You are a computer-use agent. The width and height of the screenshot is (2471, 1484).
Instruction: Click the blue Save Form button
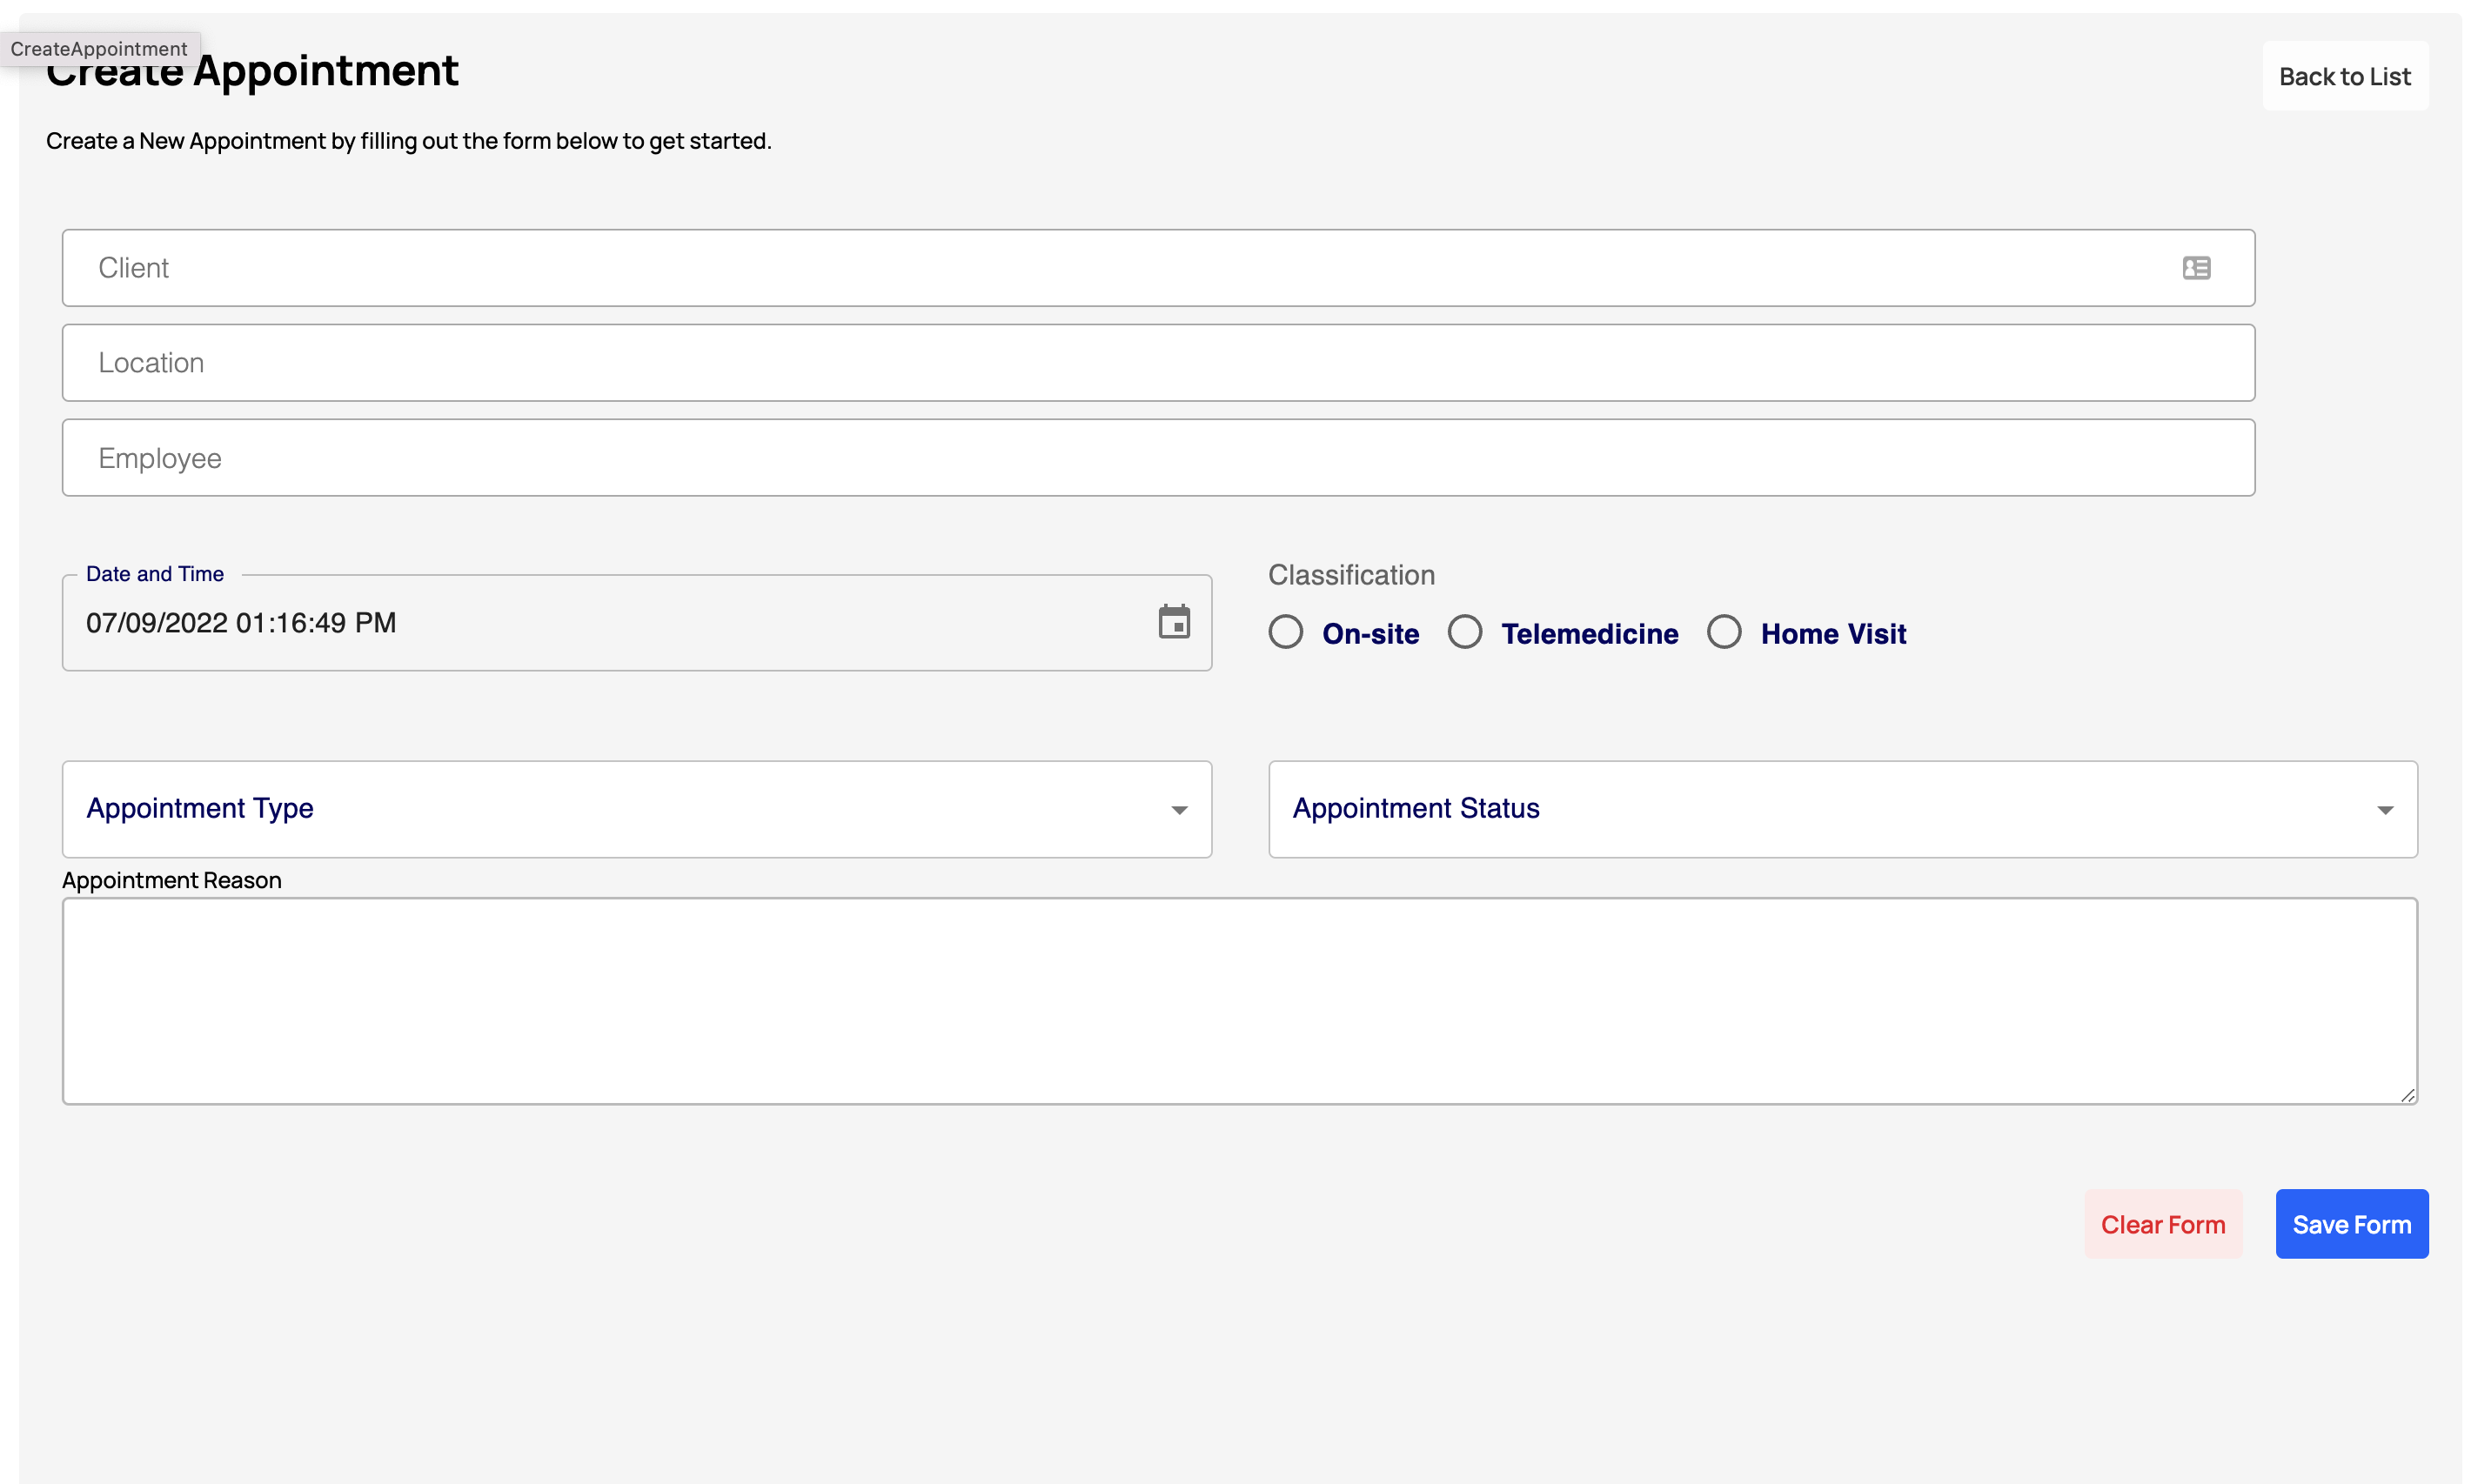[2350, 1224]
